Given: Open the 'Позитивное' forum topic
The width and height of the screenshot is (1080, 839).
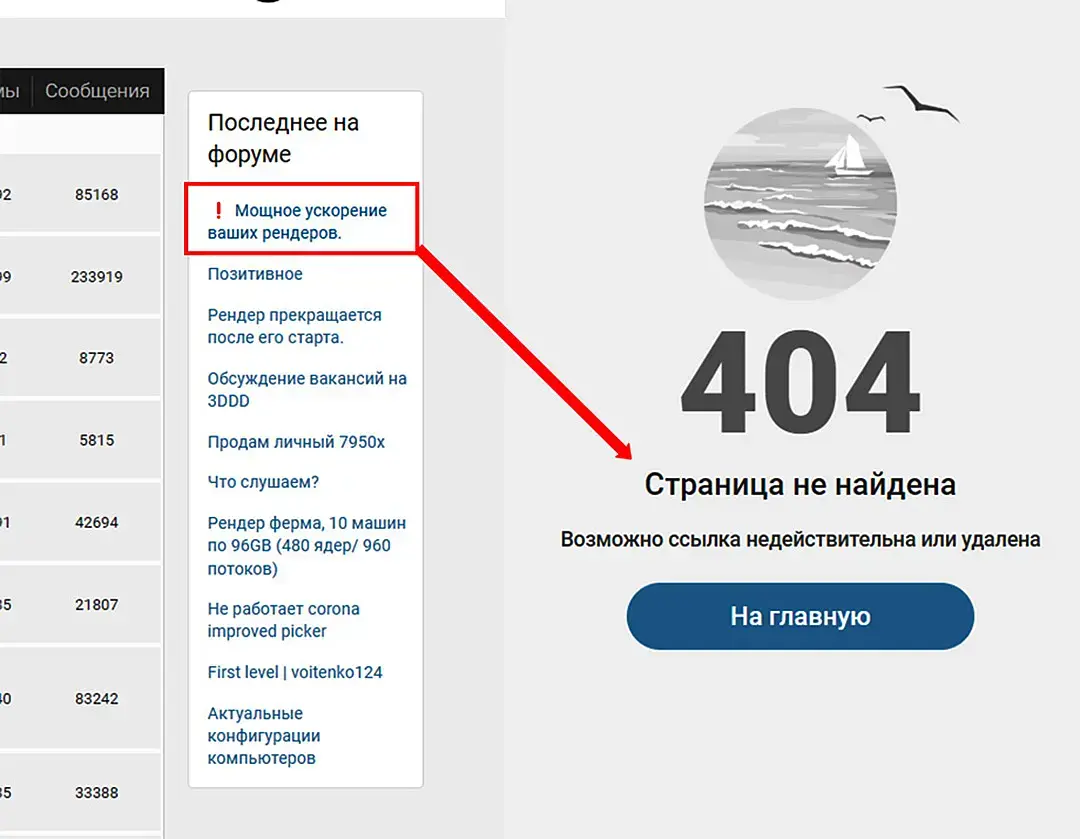Looking at the screenshot, I should click(x=255, y=274).
